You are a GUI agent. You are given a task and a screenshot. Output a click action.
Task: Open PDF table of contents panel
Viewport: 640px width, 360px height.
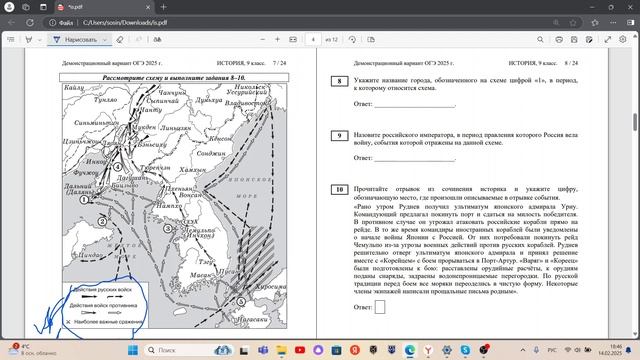[11, 40]
